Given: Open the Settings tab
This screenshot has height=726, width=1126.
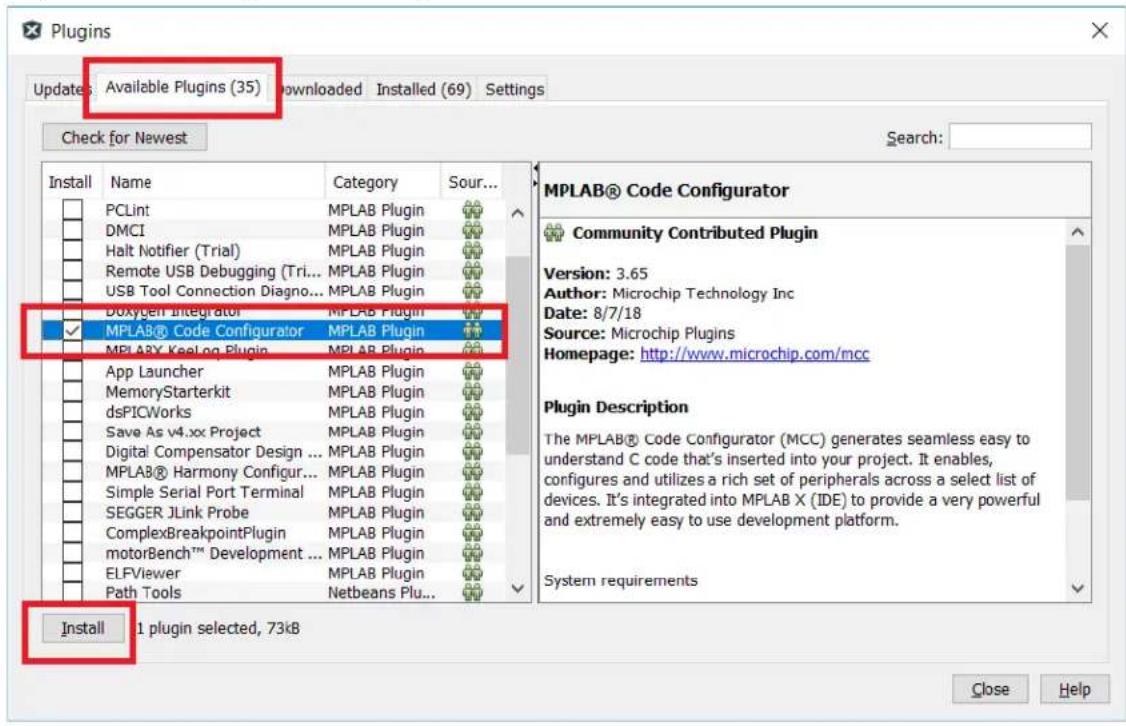Looking at the screenshot, I should tap(514, 89).
